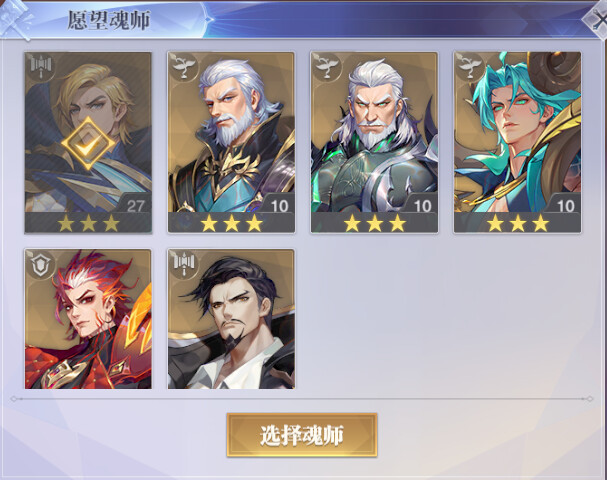
Task: Select the teal-haired hero card
Action: (x=517, y=142)
